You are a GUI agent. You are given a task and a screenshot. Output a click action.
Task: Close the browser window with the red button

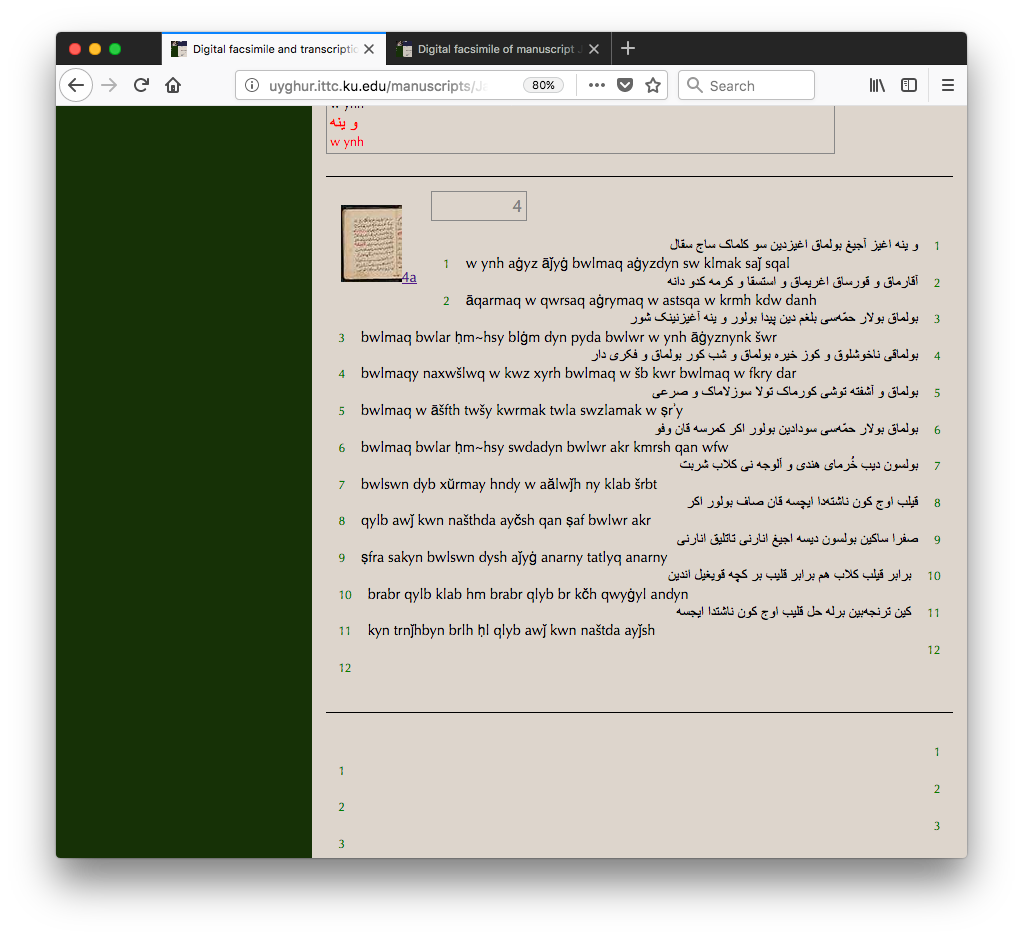[75, 49]
